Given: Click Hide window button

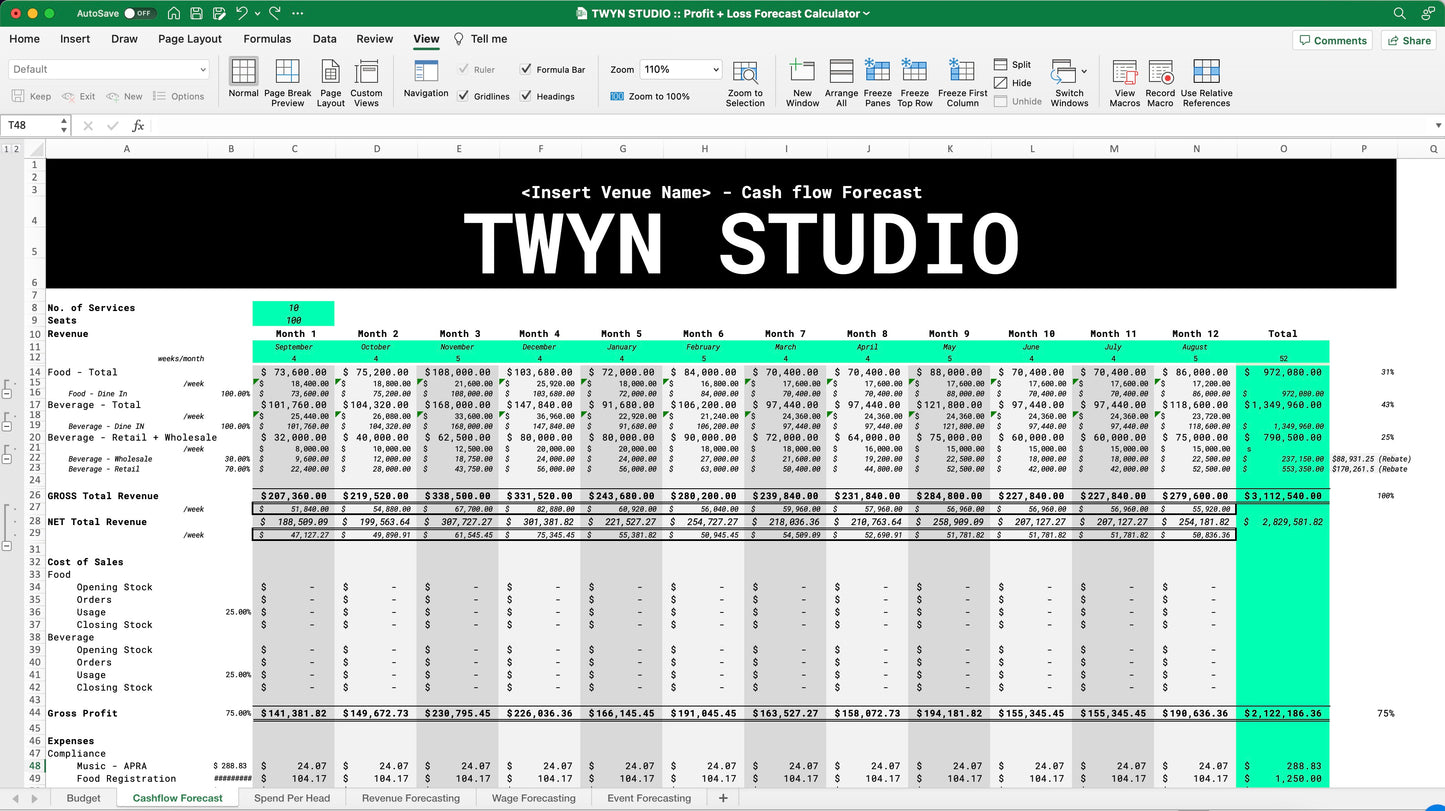Looking at the screenshot, I should [1012, 83].
